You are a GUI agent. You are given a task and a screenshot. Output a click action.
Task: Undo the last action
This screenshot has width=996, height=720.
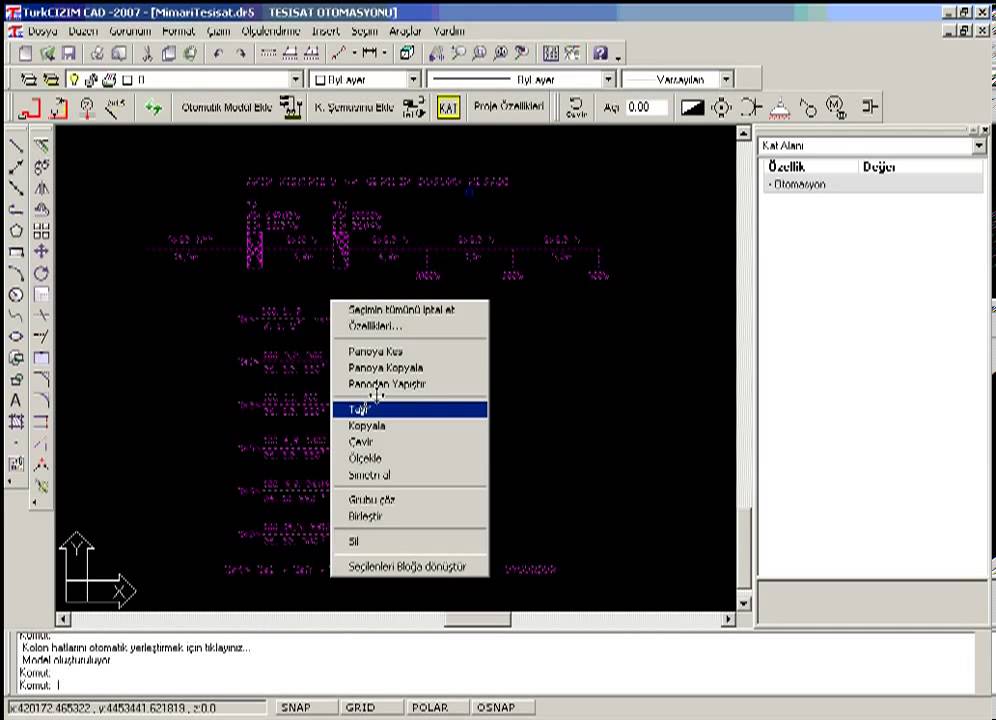tap(219, 54)
